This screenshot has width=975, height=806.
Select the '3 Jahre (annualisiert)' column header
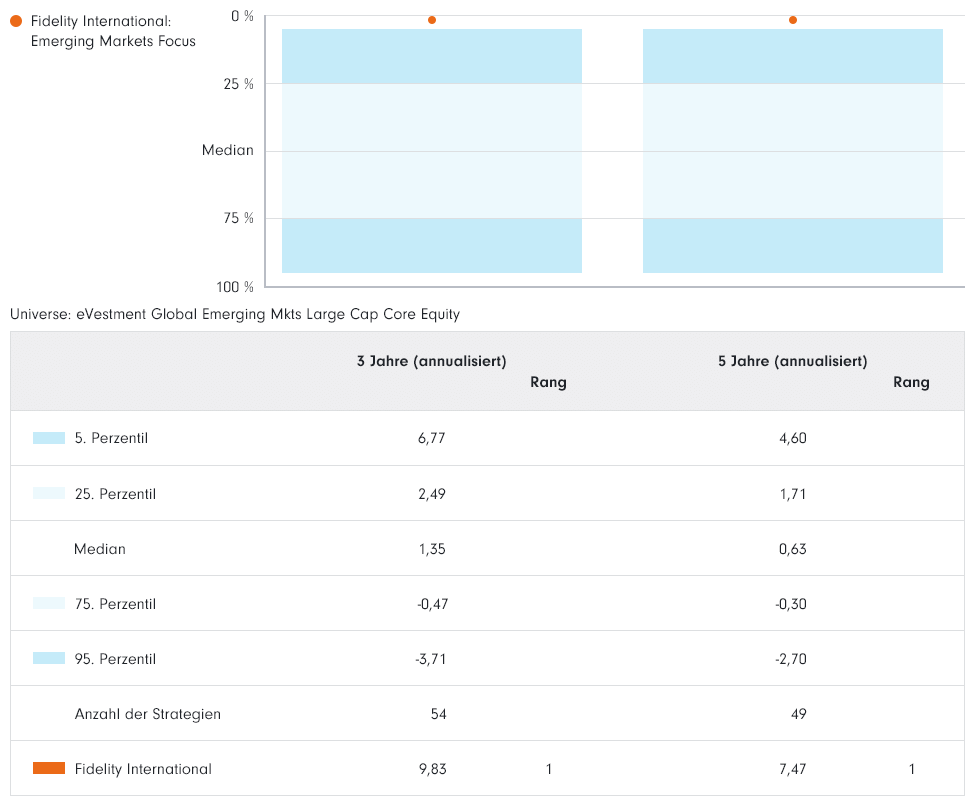point(432,361)
